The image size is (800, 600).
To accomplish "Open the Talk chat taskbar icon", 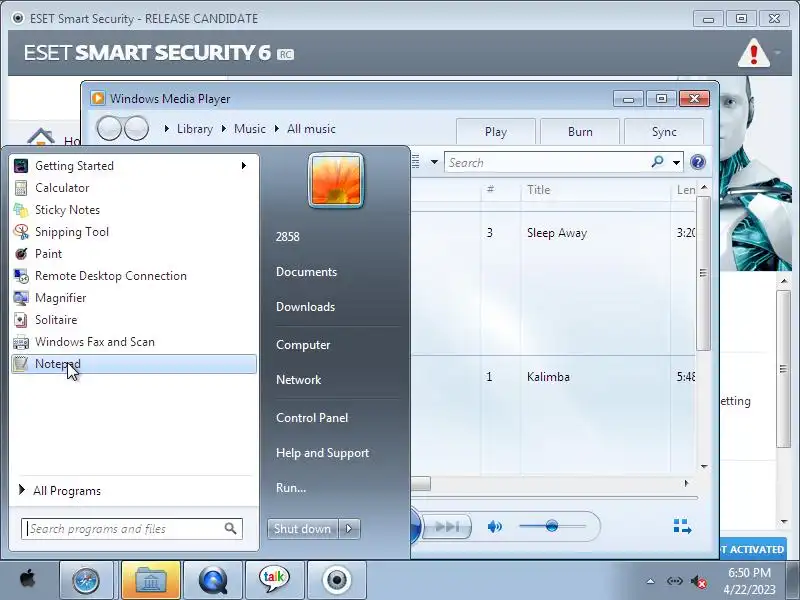I will [274, 580].
